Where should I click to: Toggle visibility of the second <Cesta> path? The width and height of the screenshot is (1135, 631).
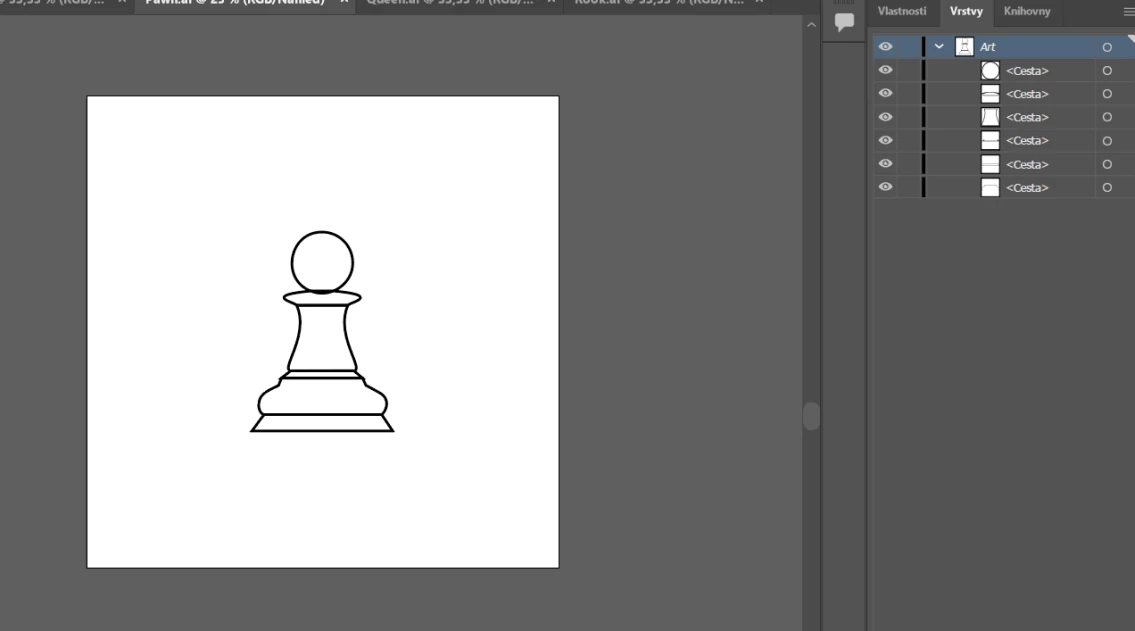885,93
